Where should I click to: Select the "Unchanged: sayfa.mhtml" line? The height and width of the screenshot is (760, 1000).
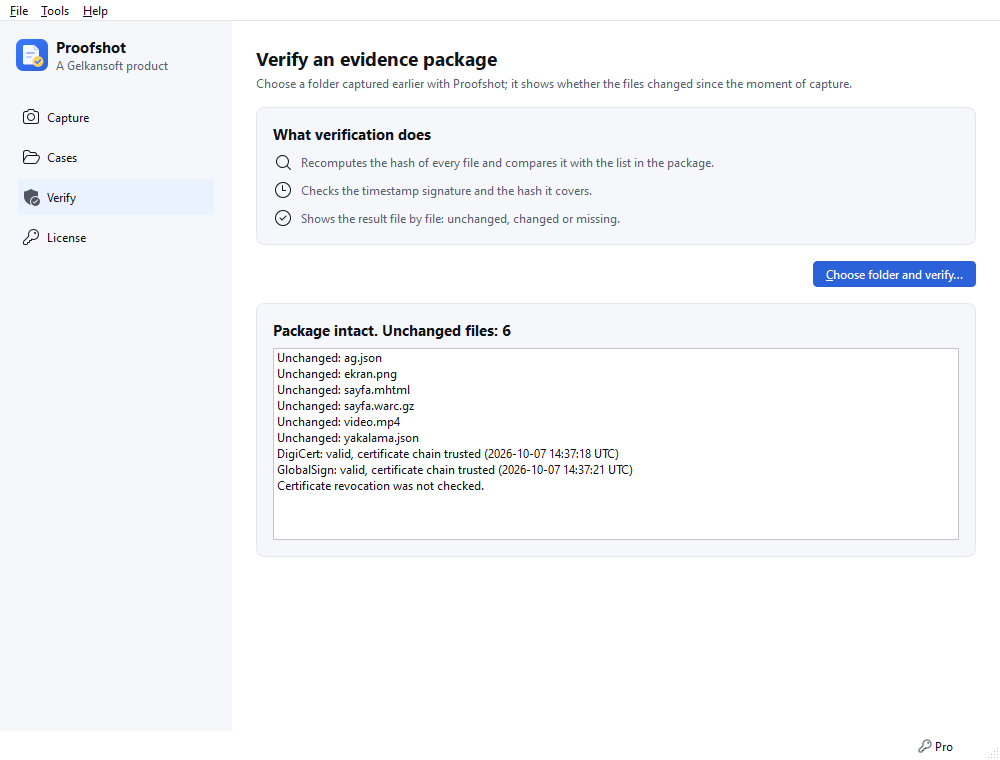(x=343, y=390)
